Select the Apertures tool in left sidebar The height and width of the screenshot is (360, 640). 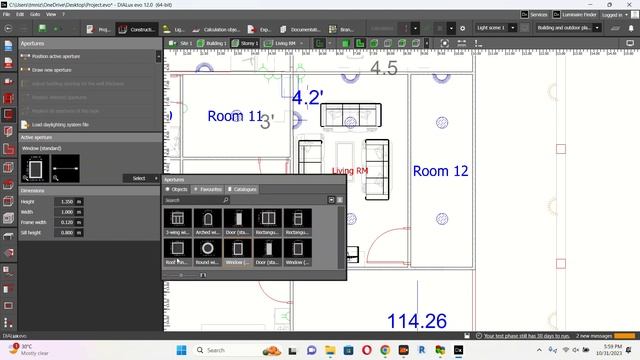(8, 114)
